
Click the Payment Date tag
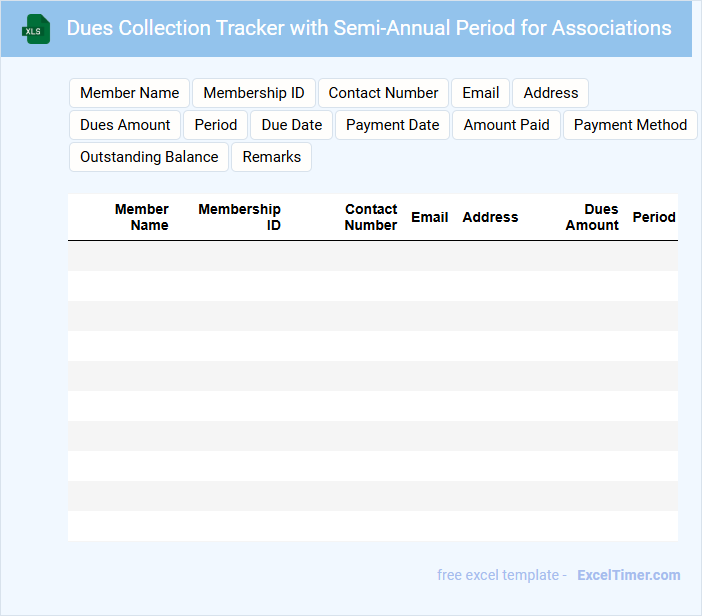coord(392,125)
